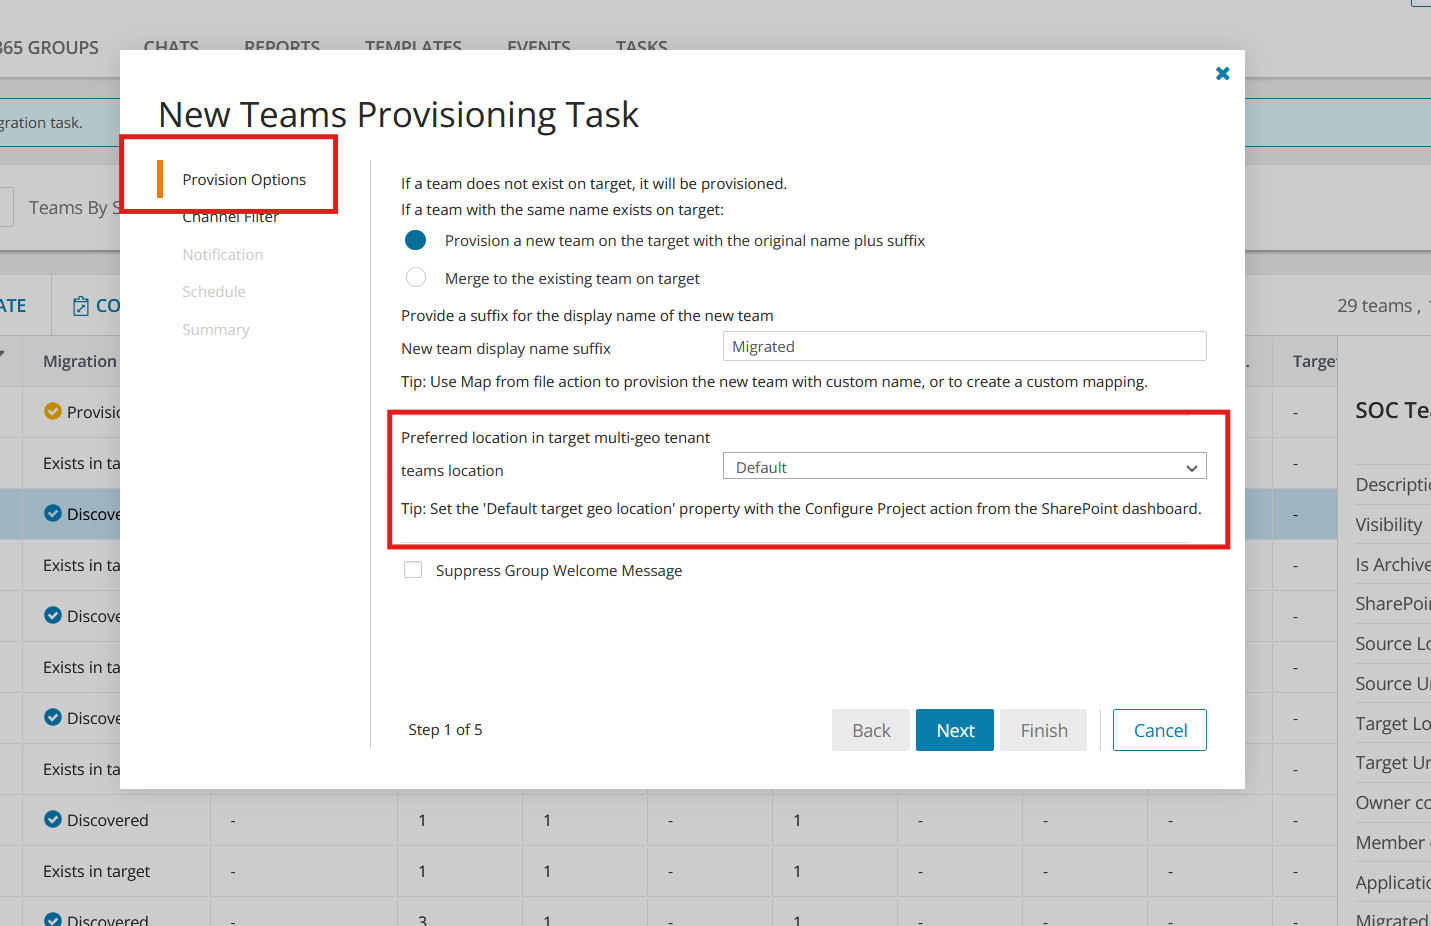Select 'Provision a new team' radio option
This screenshot has width=1431, height=926.
coord(416,240)
